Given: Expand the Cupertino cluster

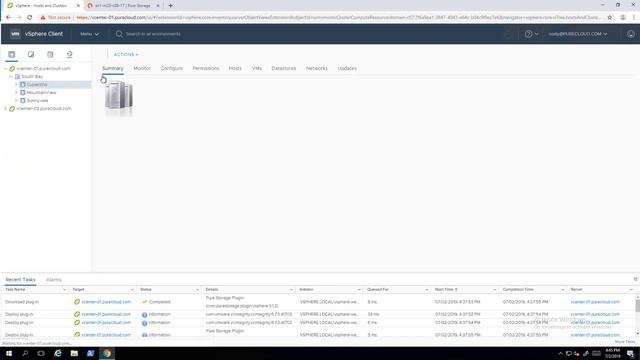Looking at the screenshot, I should tap(16, 84).
